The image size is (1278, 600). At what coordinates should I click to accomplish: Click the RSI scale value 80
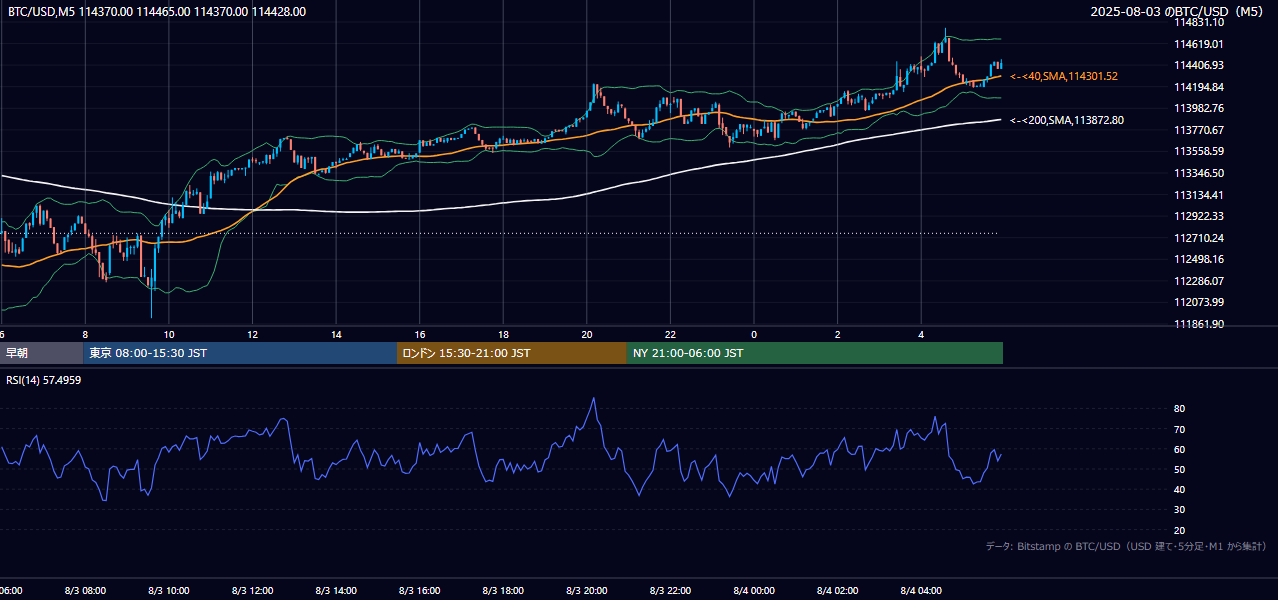(1180, 409)
